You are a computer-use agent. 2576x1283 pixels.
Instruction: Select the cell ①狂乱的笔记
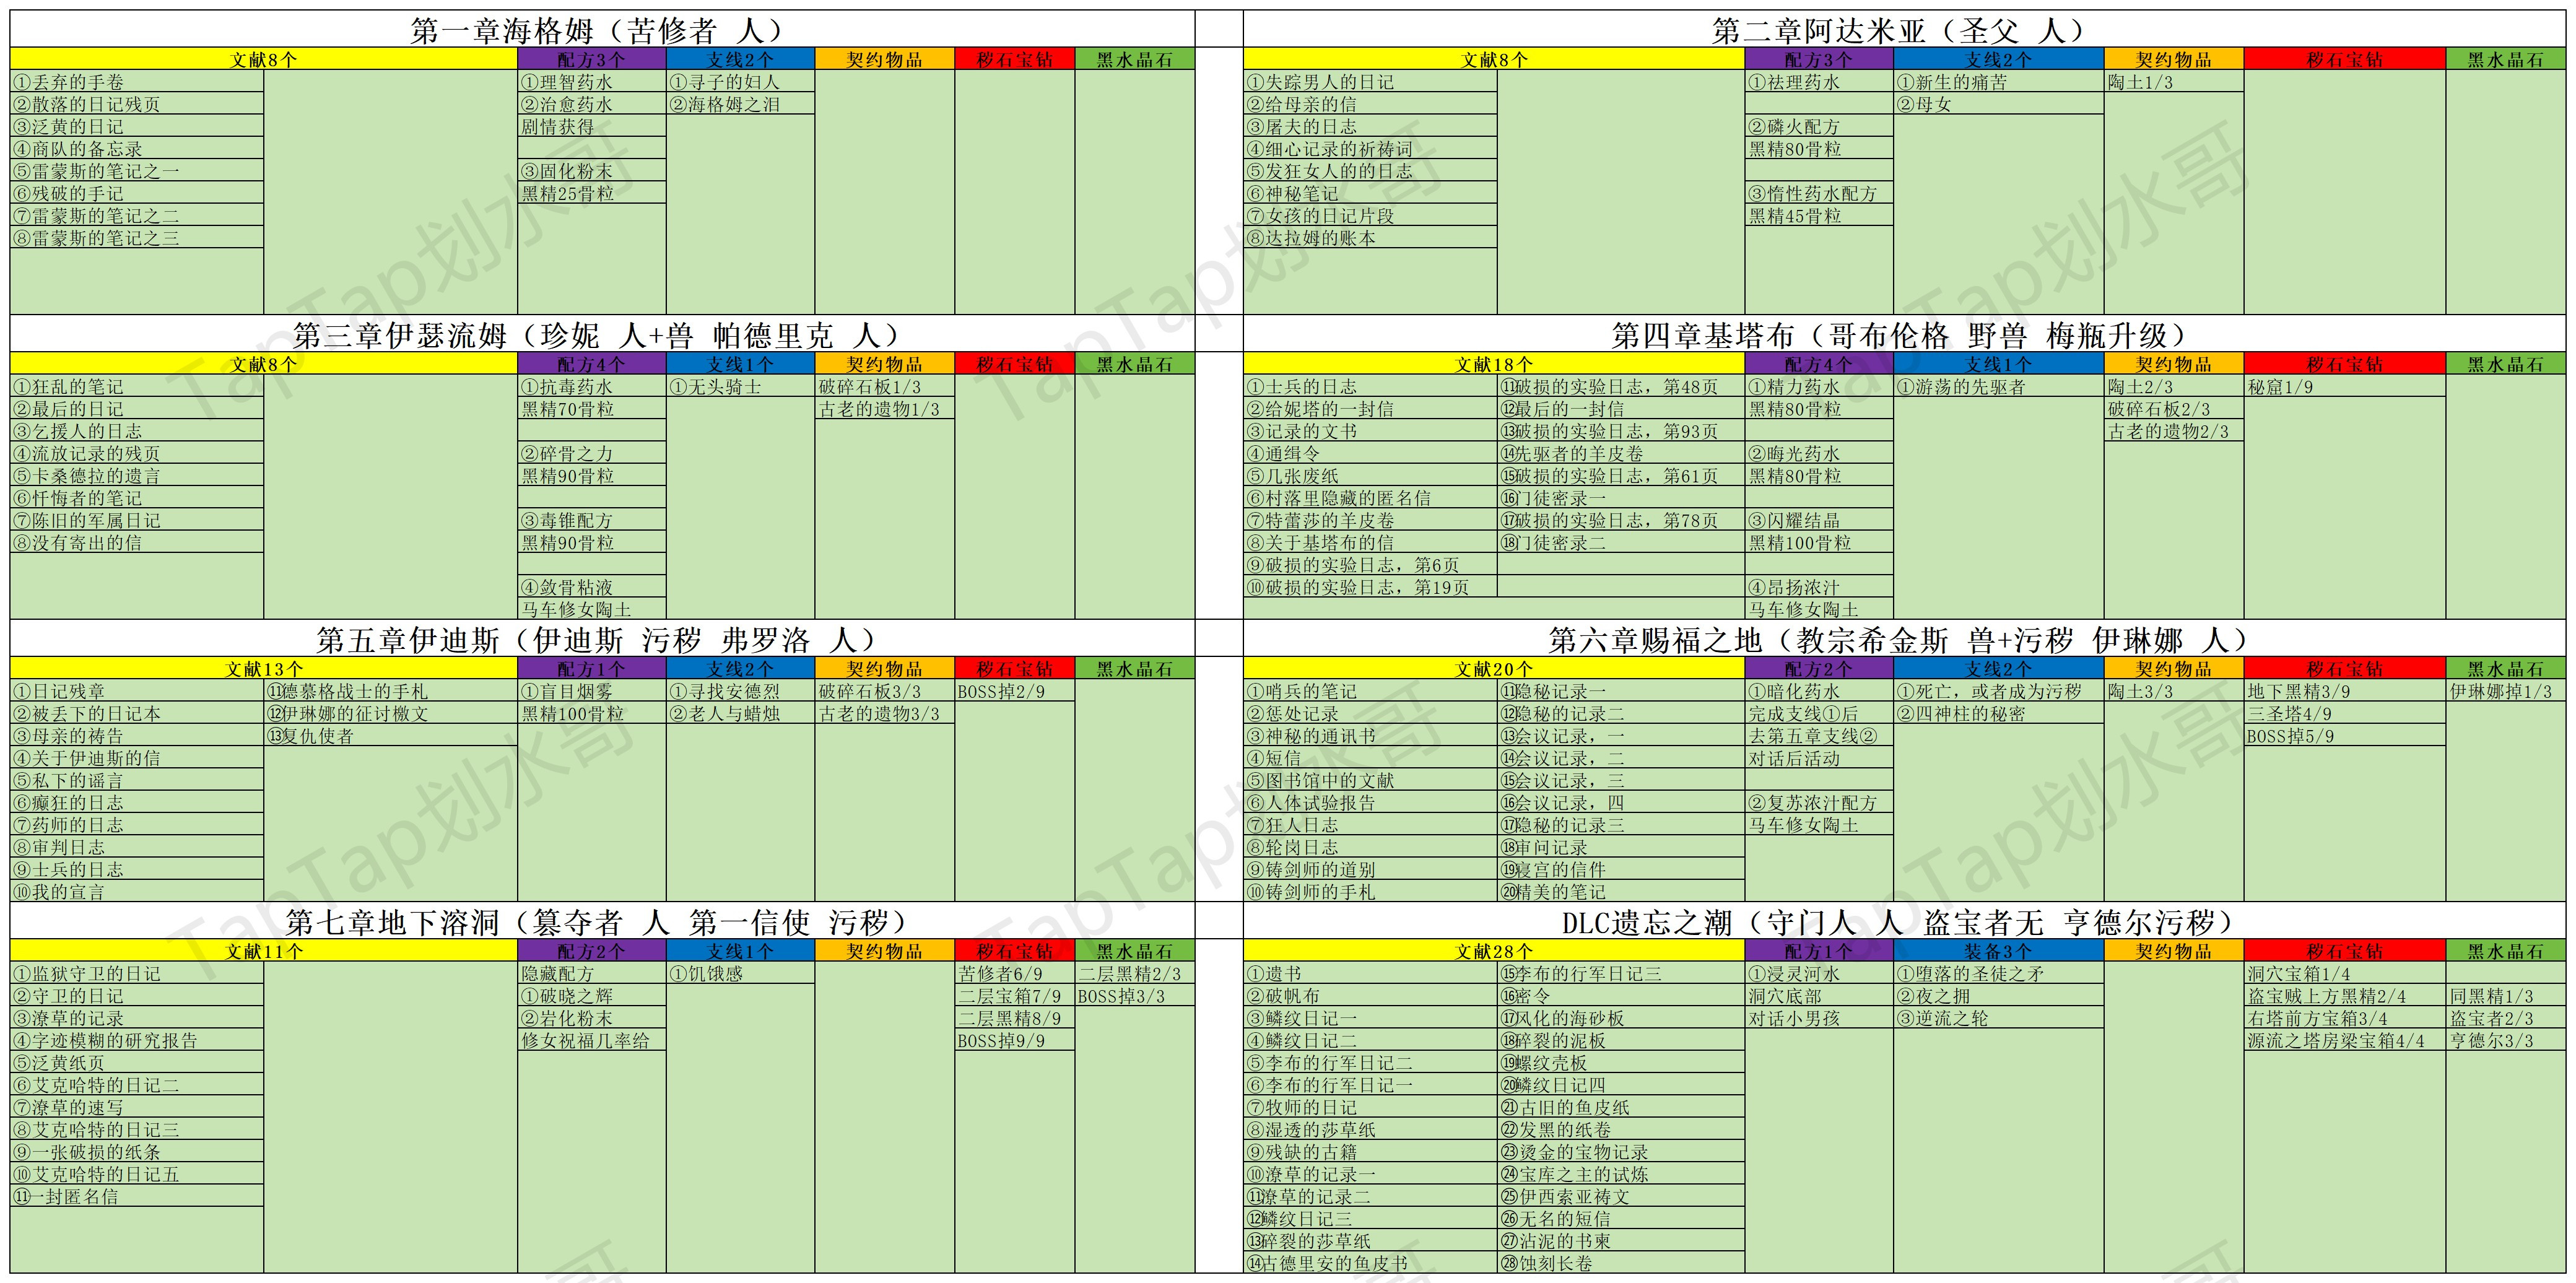tap(137, 386)
